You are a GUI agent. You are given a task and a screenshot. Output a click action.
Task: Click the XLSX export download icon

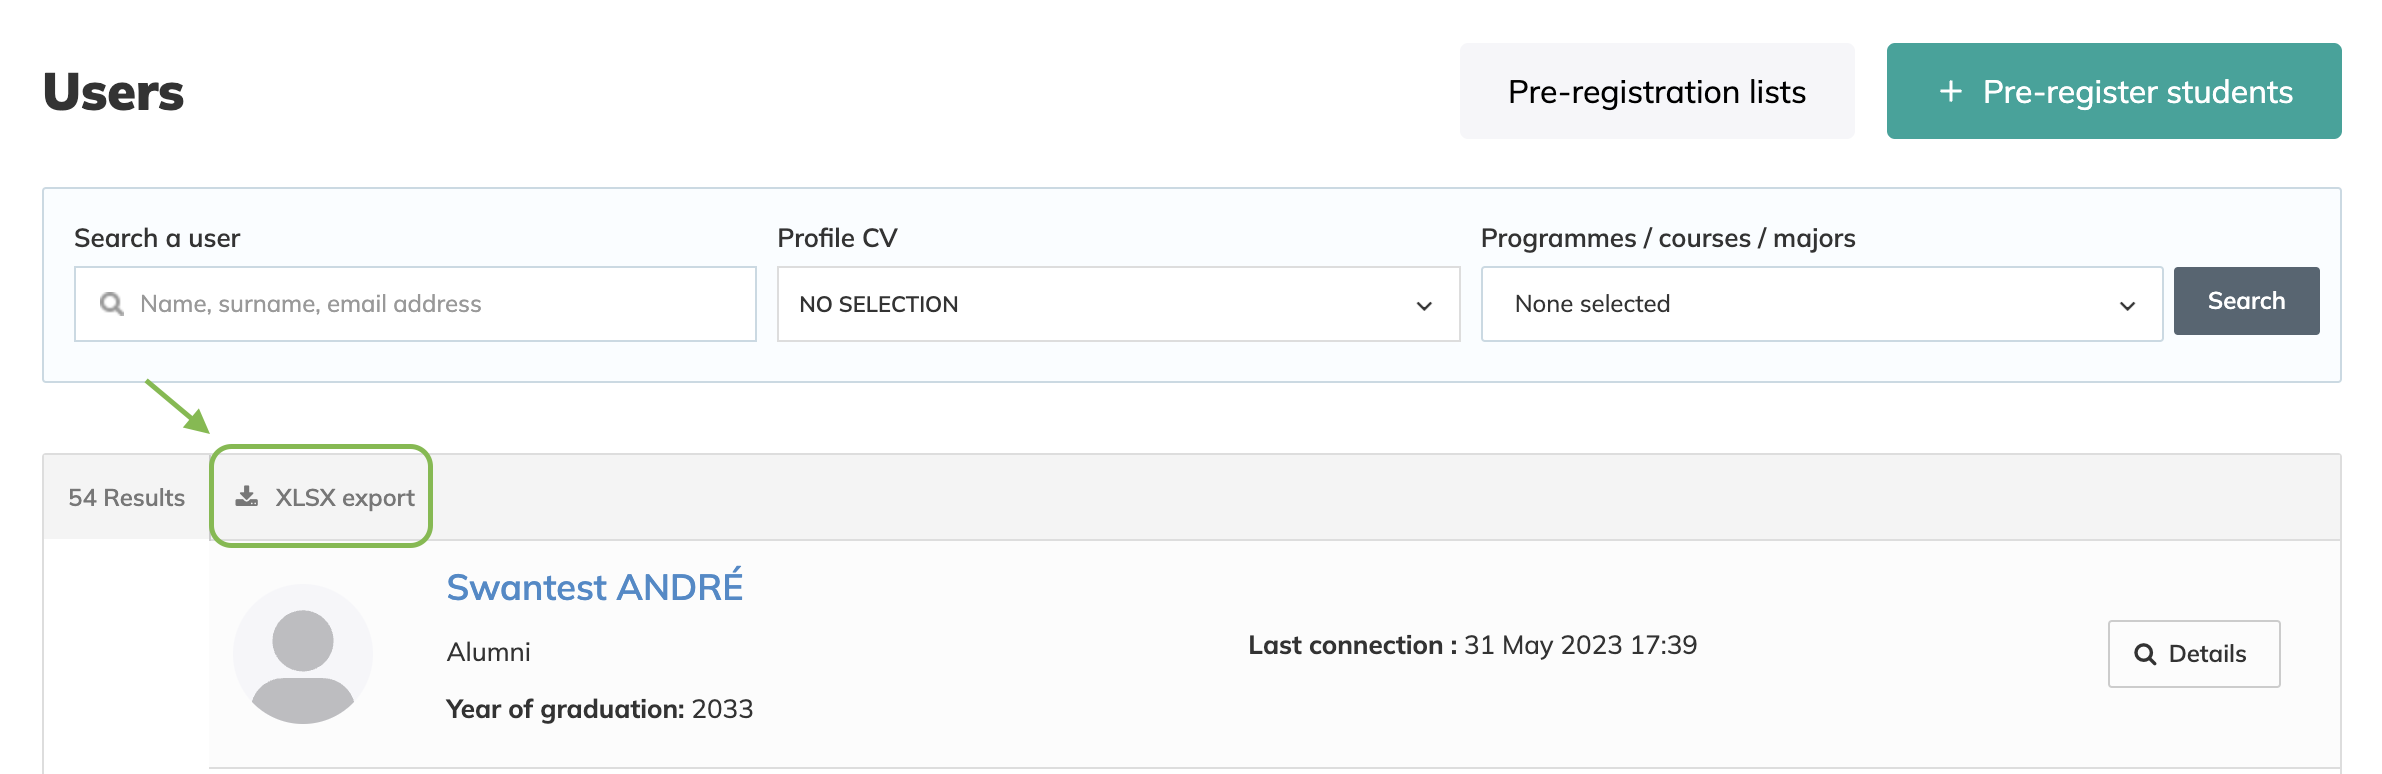point(247,497)
